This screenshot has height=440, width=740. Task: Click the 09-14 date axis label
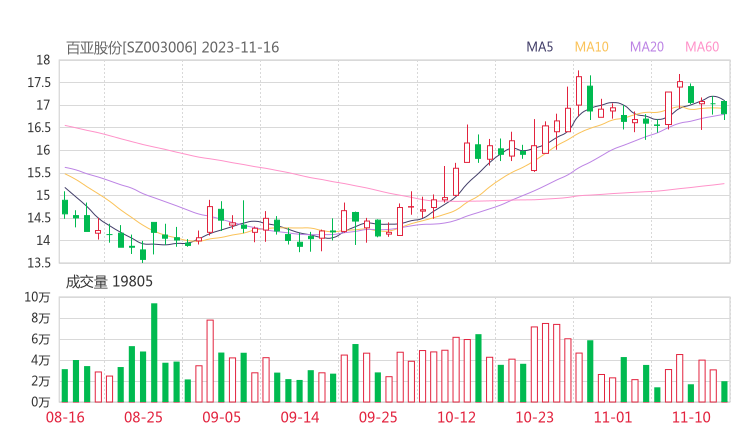pos(300,417)
